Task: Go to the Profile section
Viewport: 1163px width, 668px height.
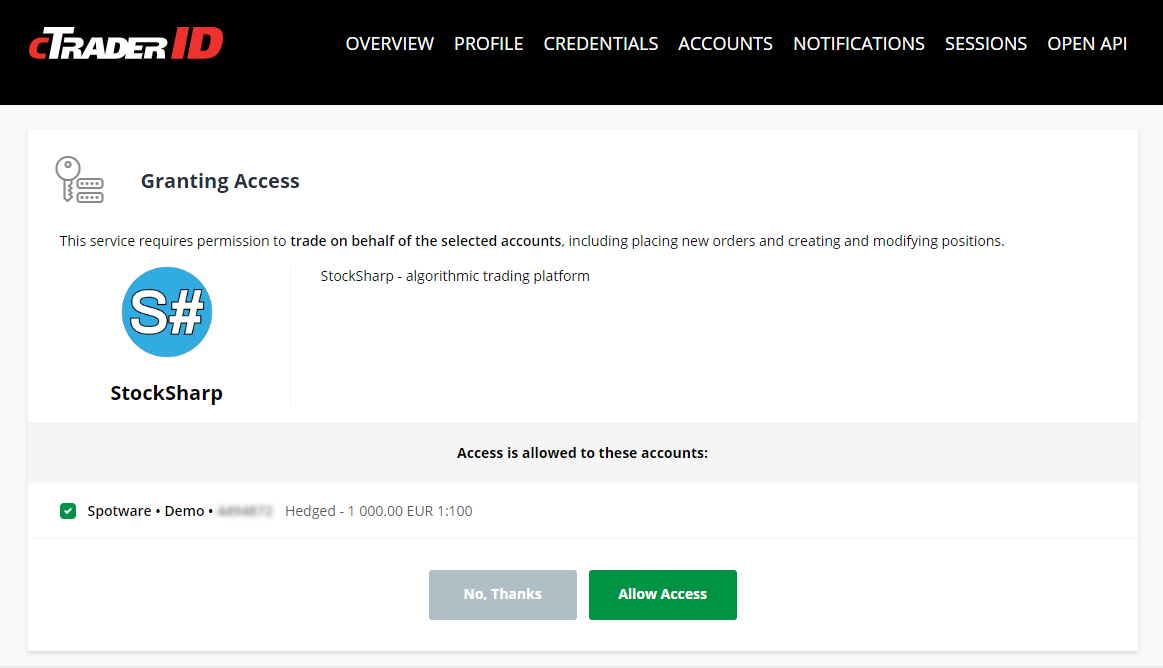Action: click(489, 44)
